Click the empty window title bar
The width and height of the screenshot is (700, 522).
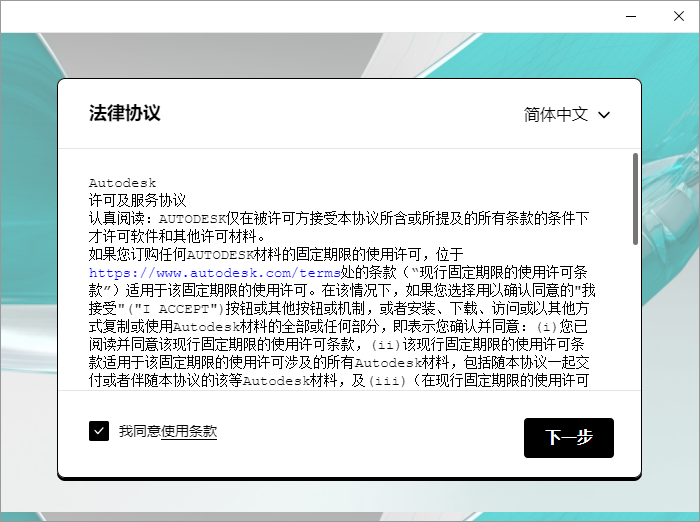300,16
